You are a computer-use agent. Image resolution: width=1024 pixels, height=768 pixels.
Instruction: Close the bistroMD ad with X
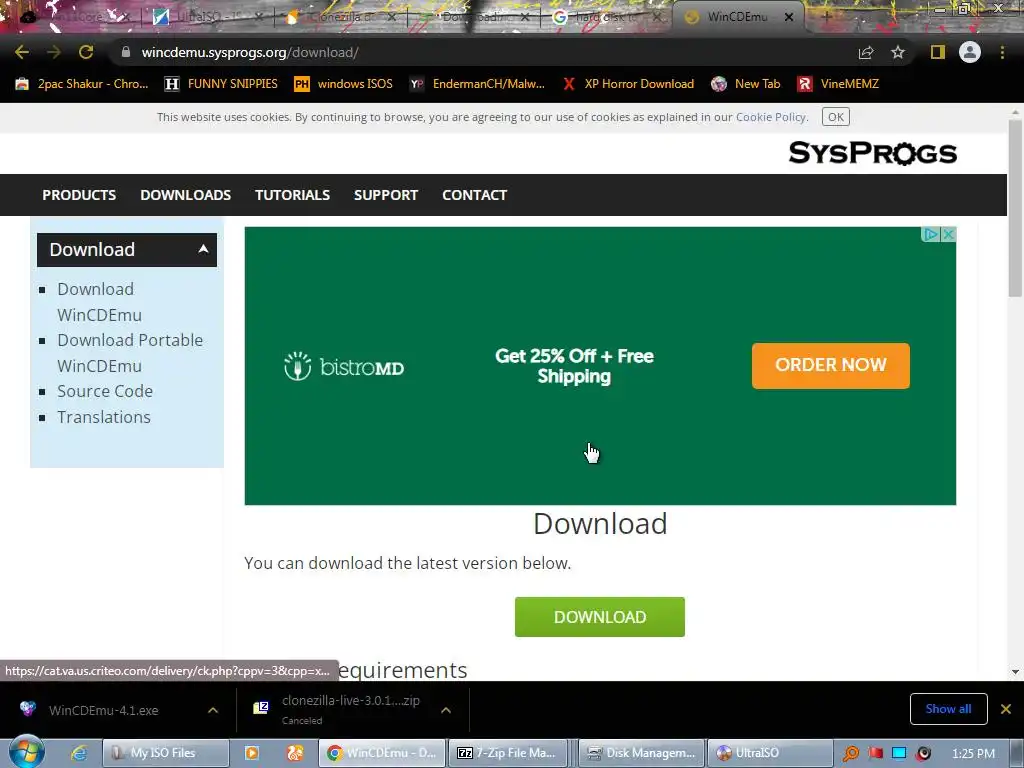(948, 234)
